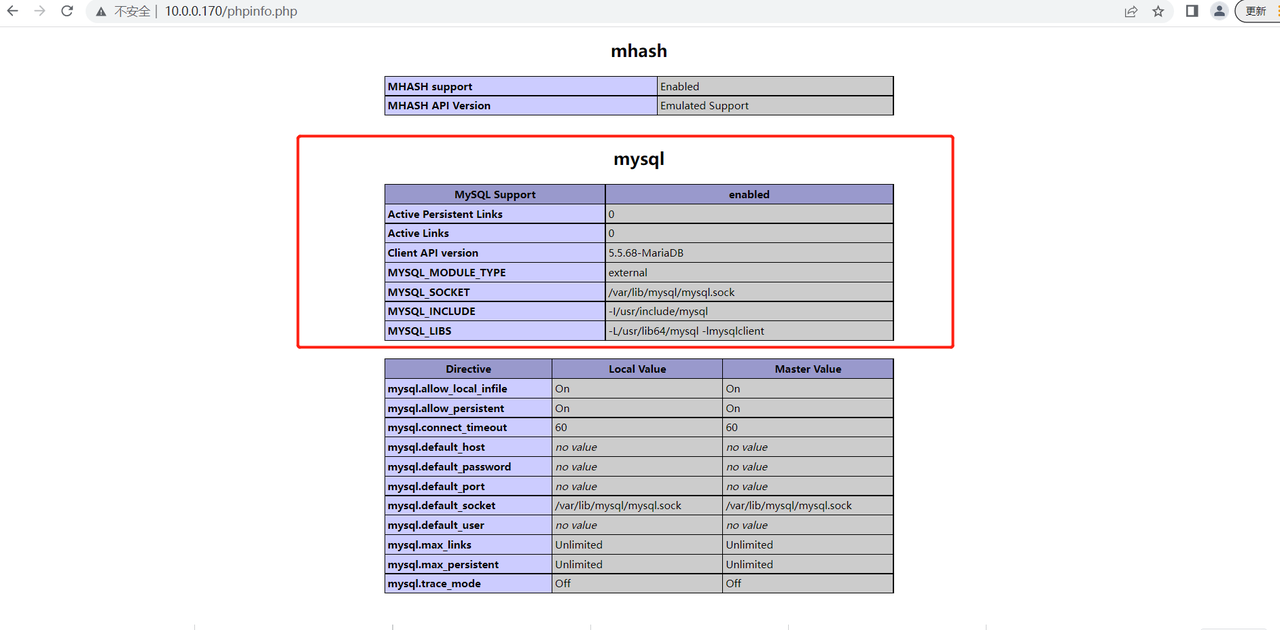Select the Active Persistent Links label
1280x630 pixels.
pyautogui.click(x=445, y=214)
